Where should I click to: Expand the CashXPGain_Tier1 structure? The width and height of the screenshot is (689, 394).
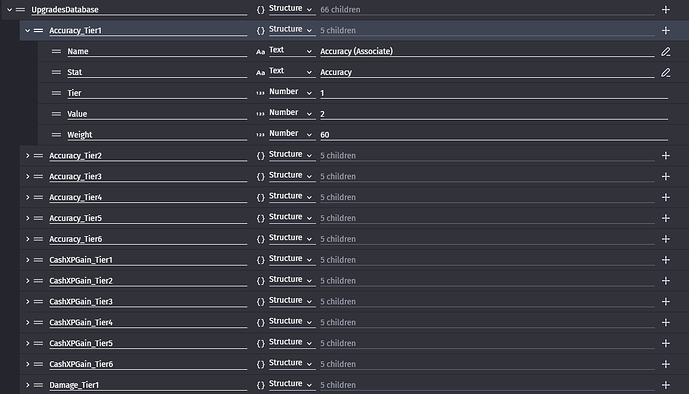(27, 260)
